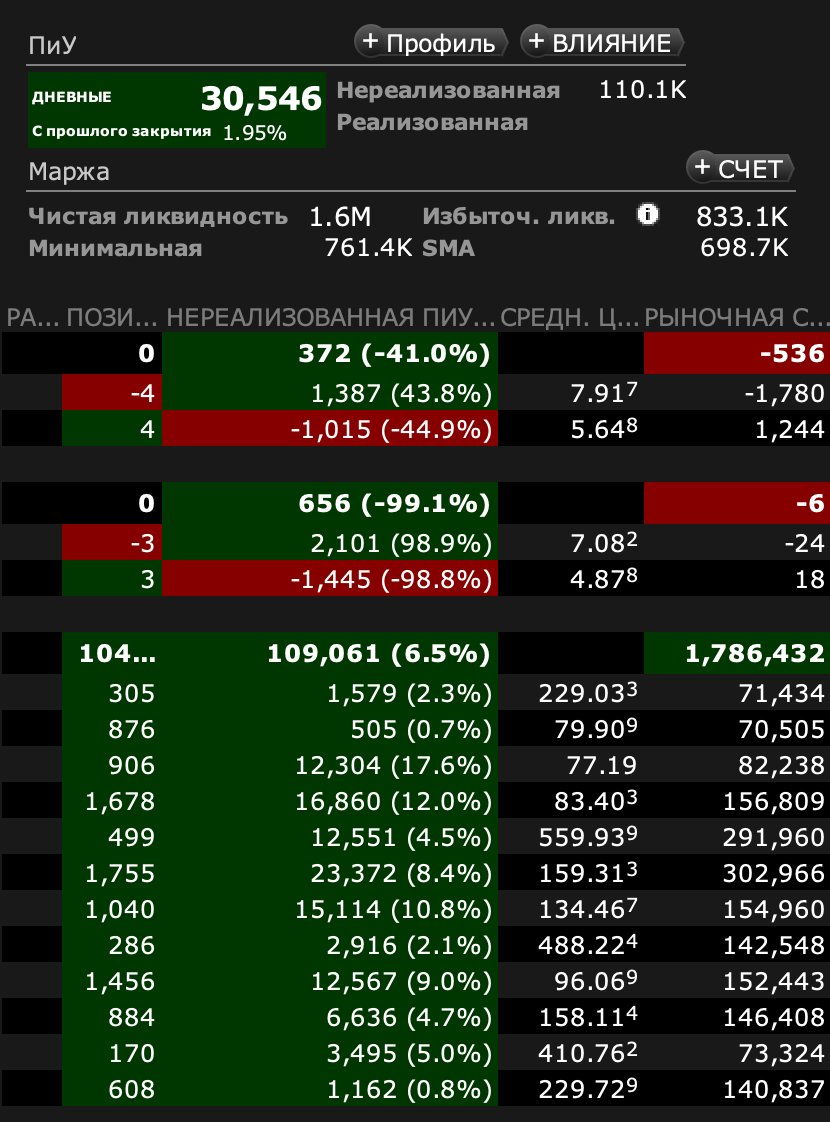830x1122 pixels.
Task: Click the ПиУ section heading
Action: 52,45
